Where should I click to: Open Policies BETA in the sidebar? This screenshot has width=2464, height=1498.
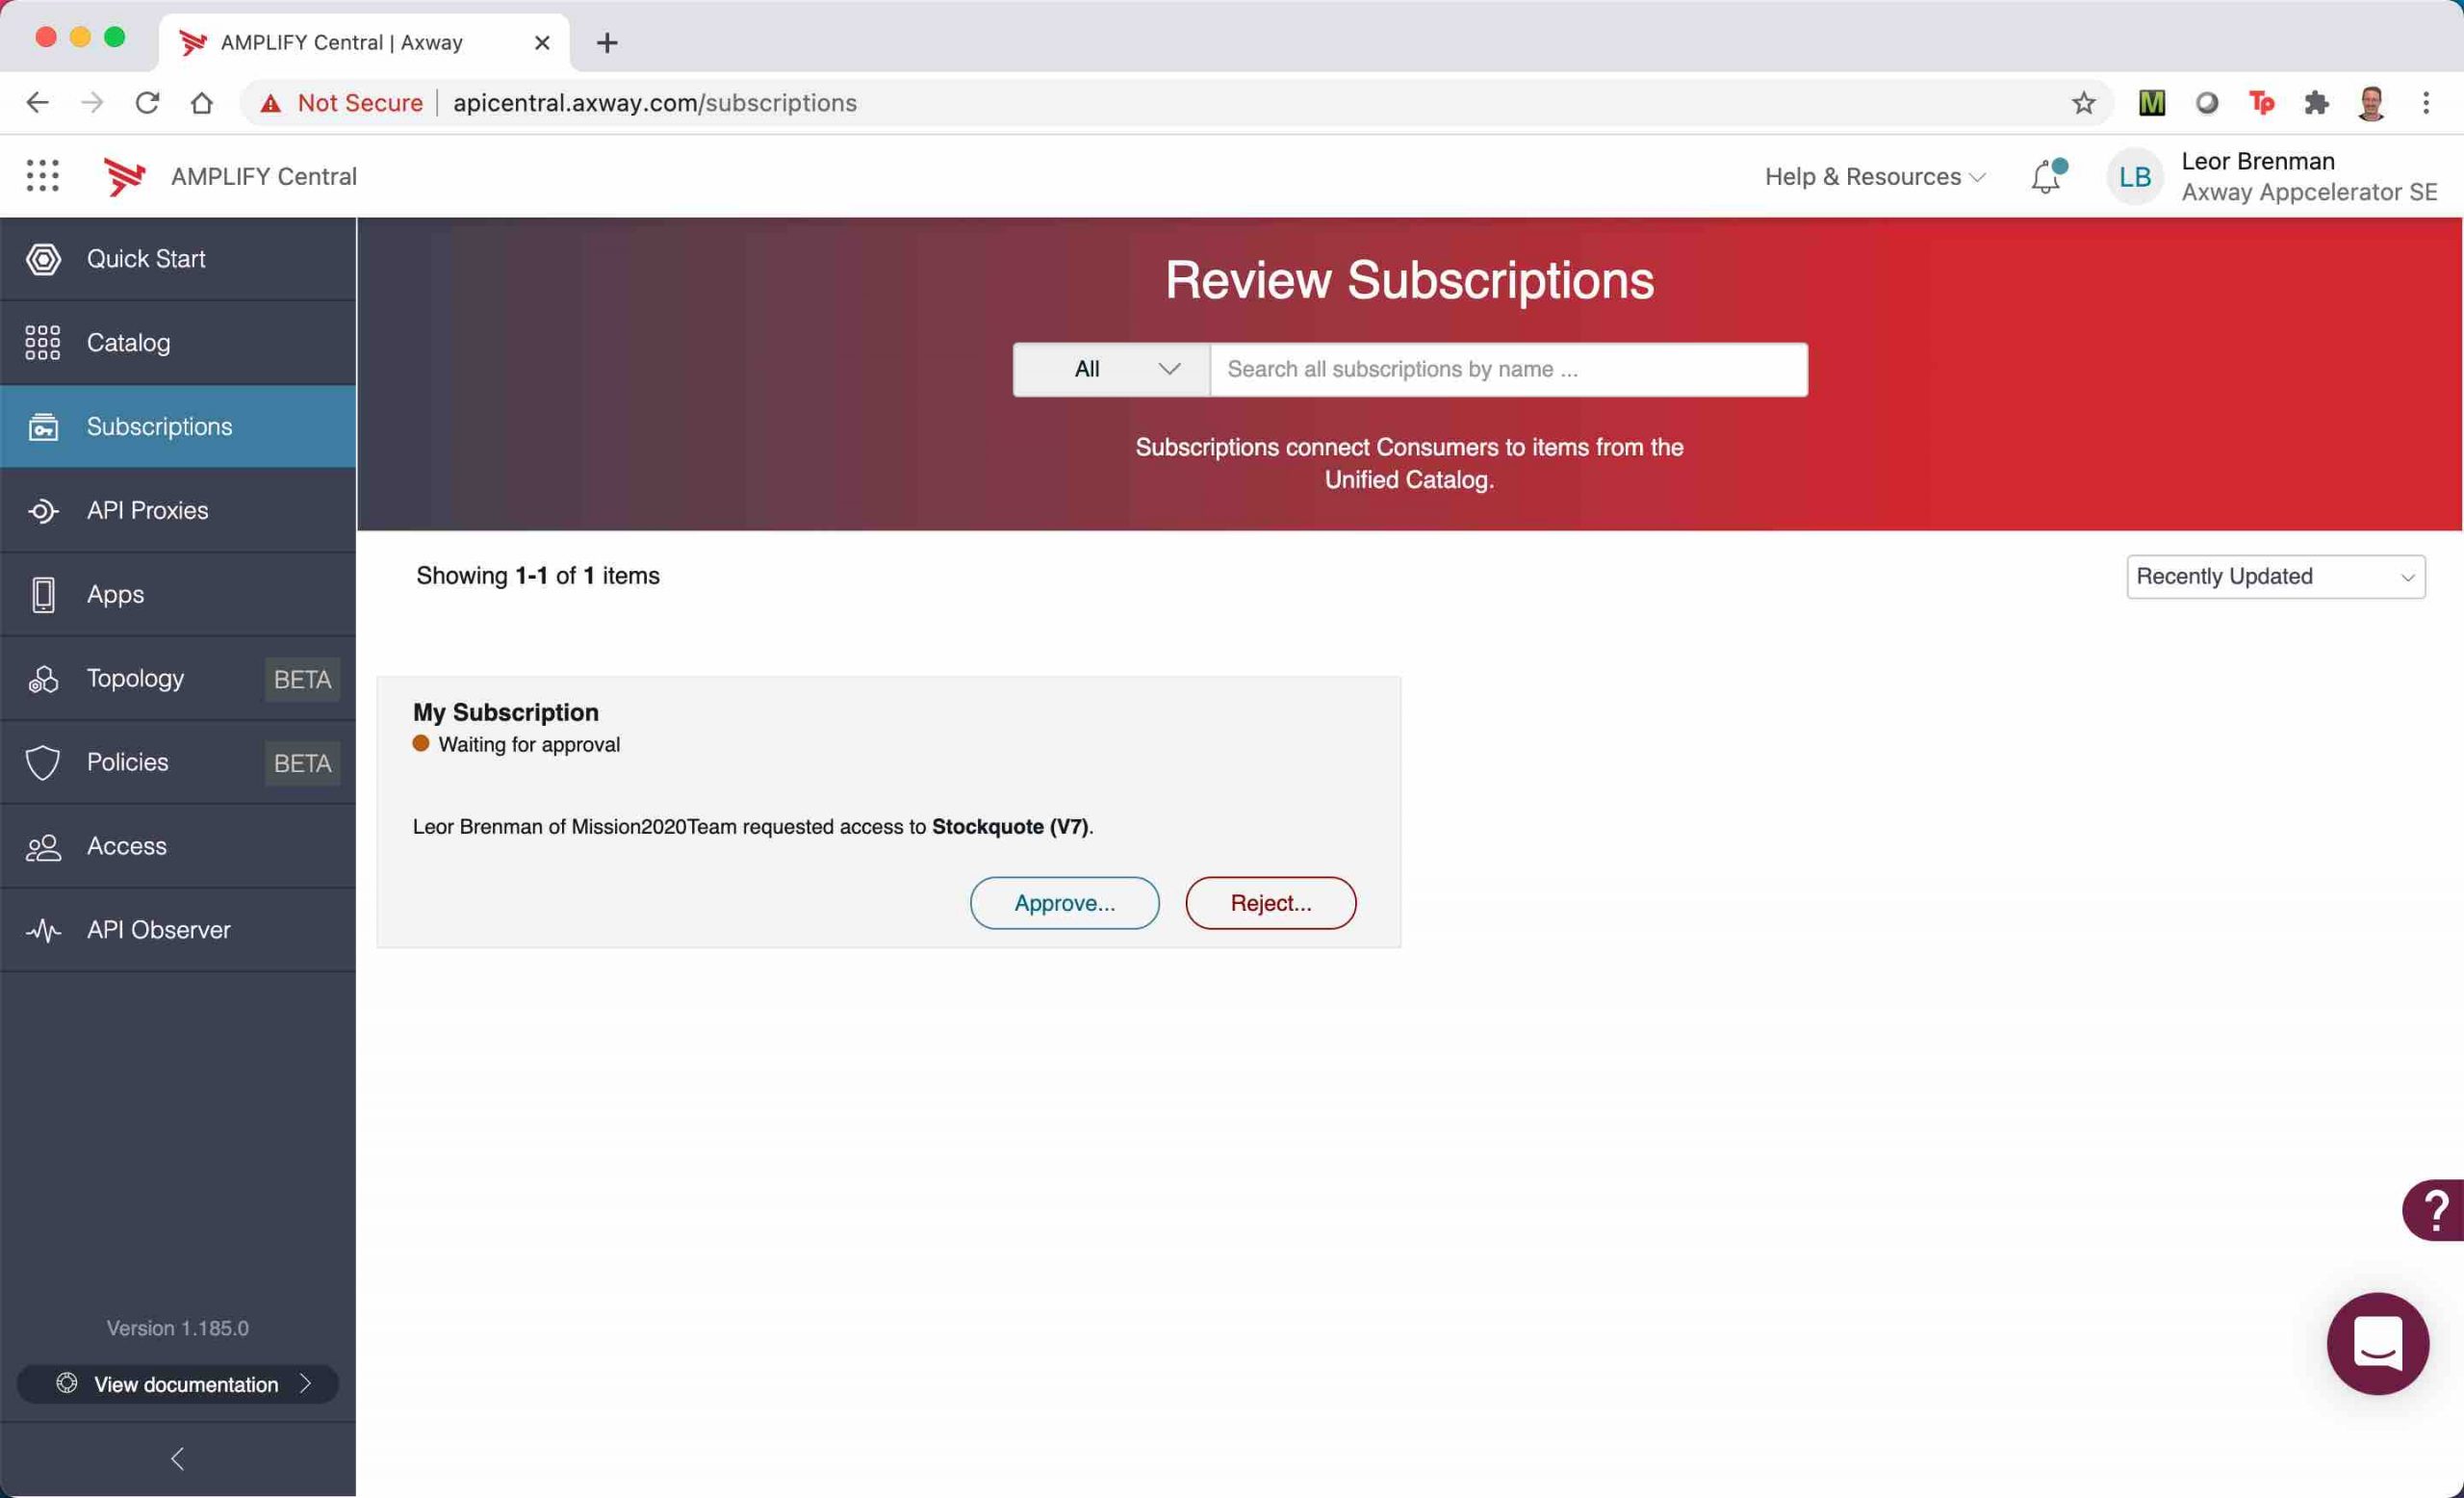pos(178,763)
